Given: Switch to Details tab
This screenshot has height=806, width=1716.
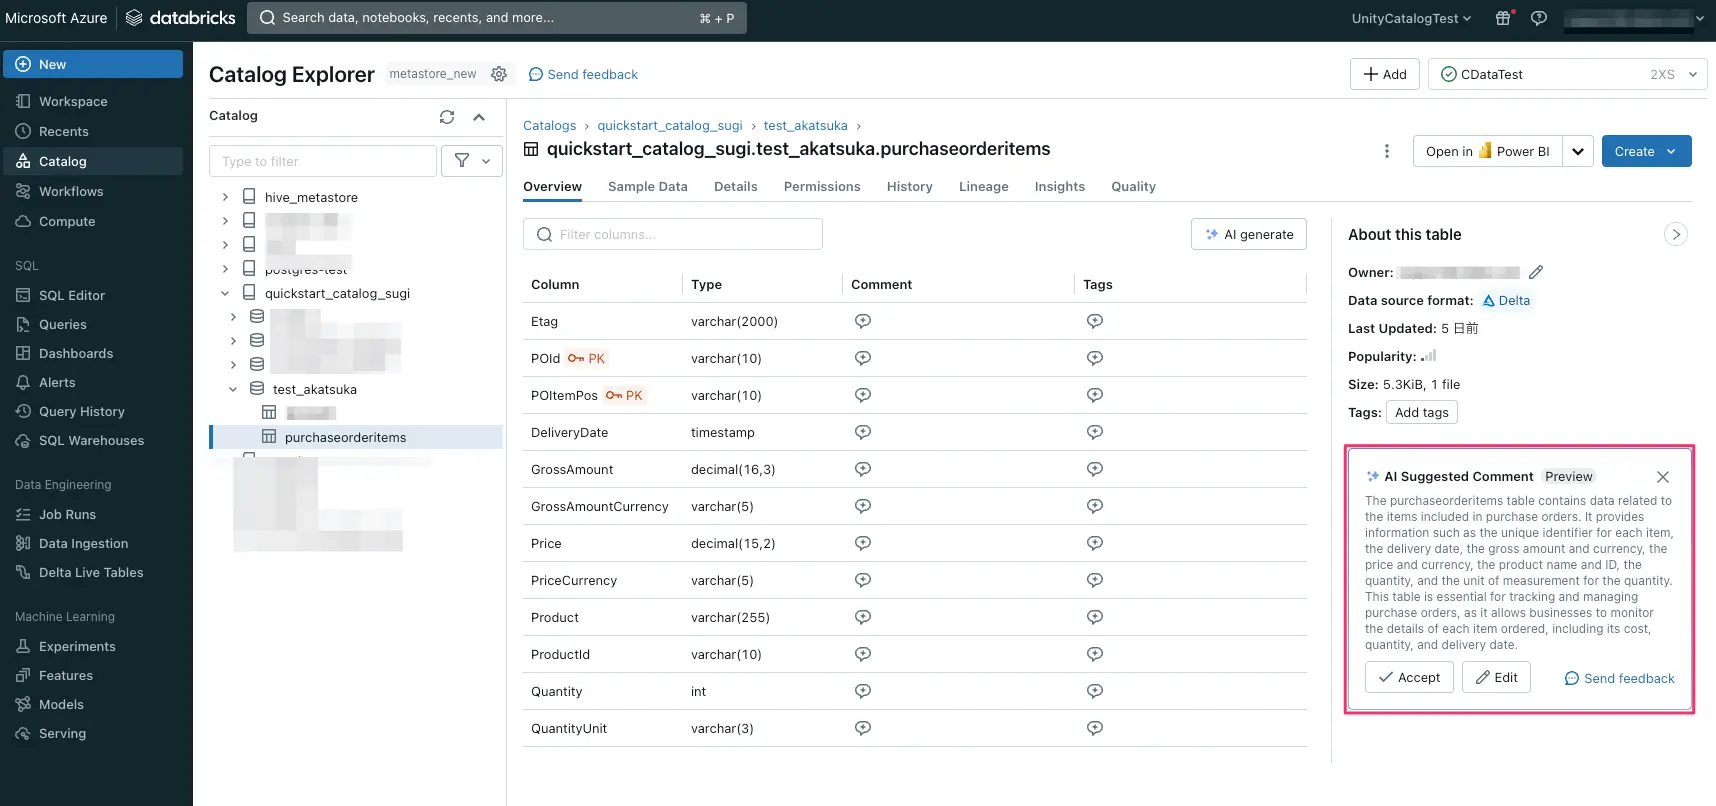Looking at the screenshot, I should pos(736,186).
